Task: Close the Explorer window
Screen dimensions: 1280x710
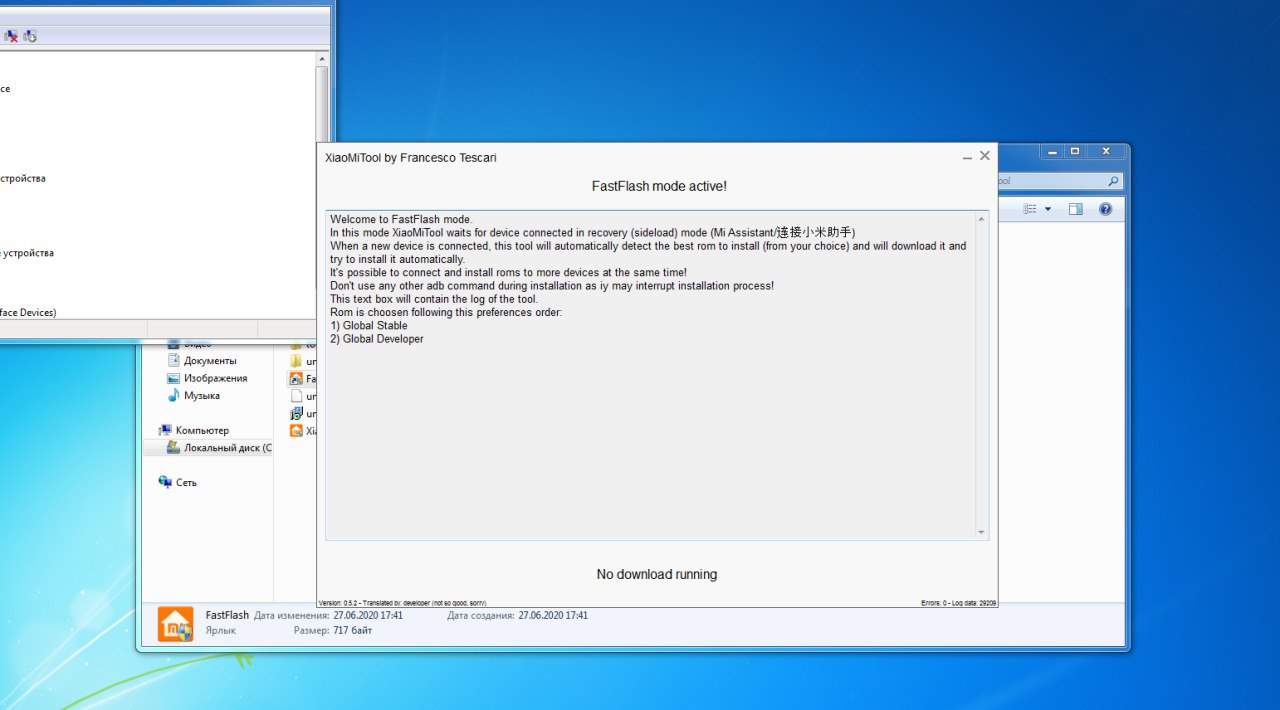Action: point(1106,151)
